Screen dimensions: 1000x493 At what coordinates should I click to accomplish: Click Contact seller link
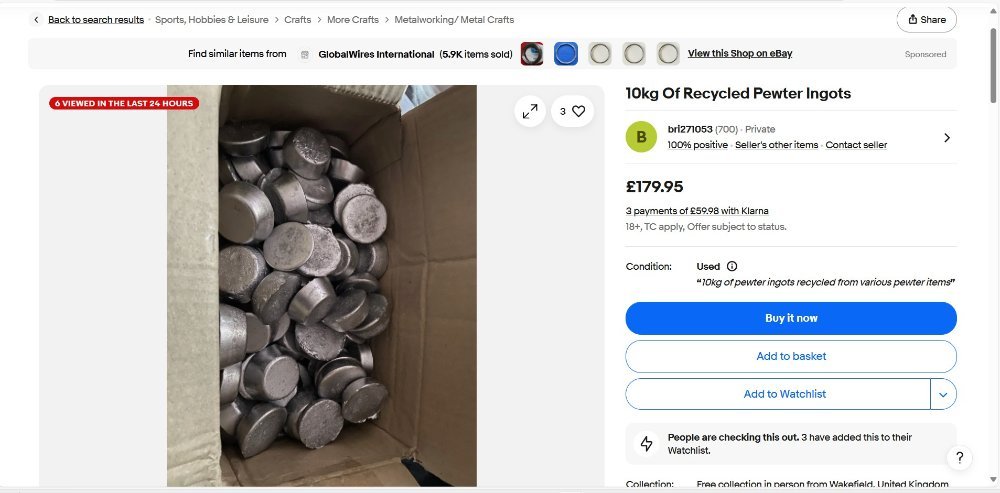pyautogui.click(x=856, y=145)
